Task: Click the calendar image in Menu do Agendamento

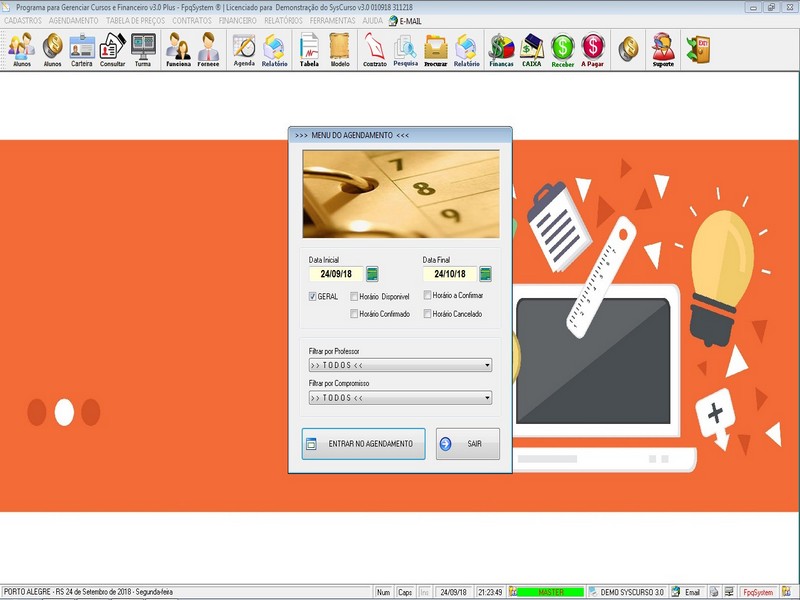Action: coord(401,194)
